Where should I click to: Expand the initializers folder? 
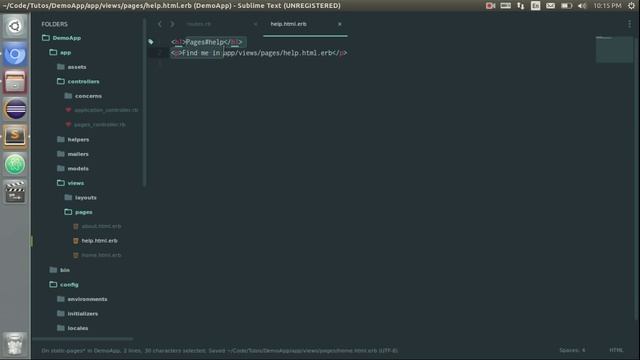pyautogui.click(x=78, y=314)
